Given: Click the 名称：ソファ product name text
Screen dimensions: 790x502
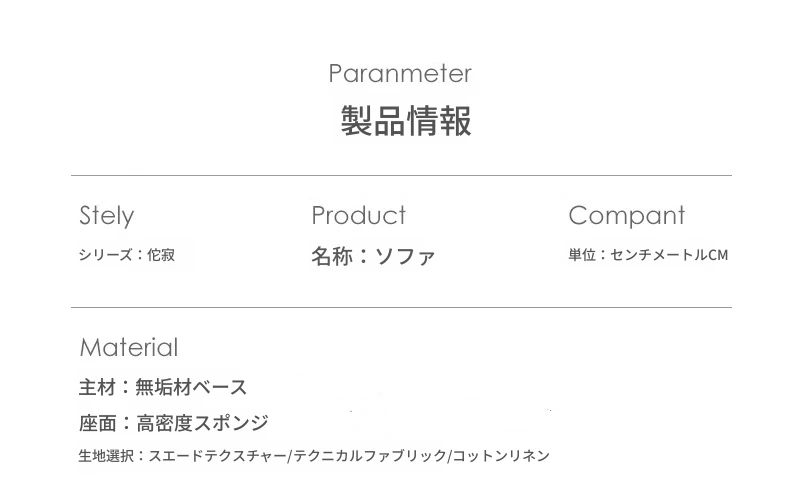Looking at the screenshot, I should (372, 256).
